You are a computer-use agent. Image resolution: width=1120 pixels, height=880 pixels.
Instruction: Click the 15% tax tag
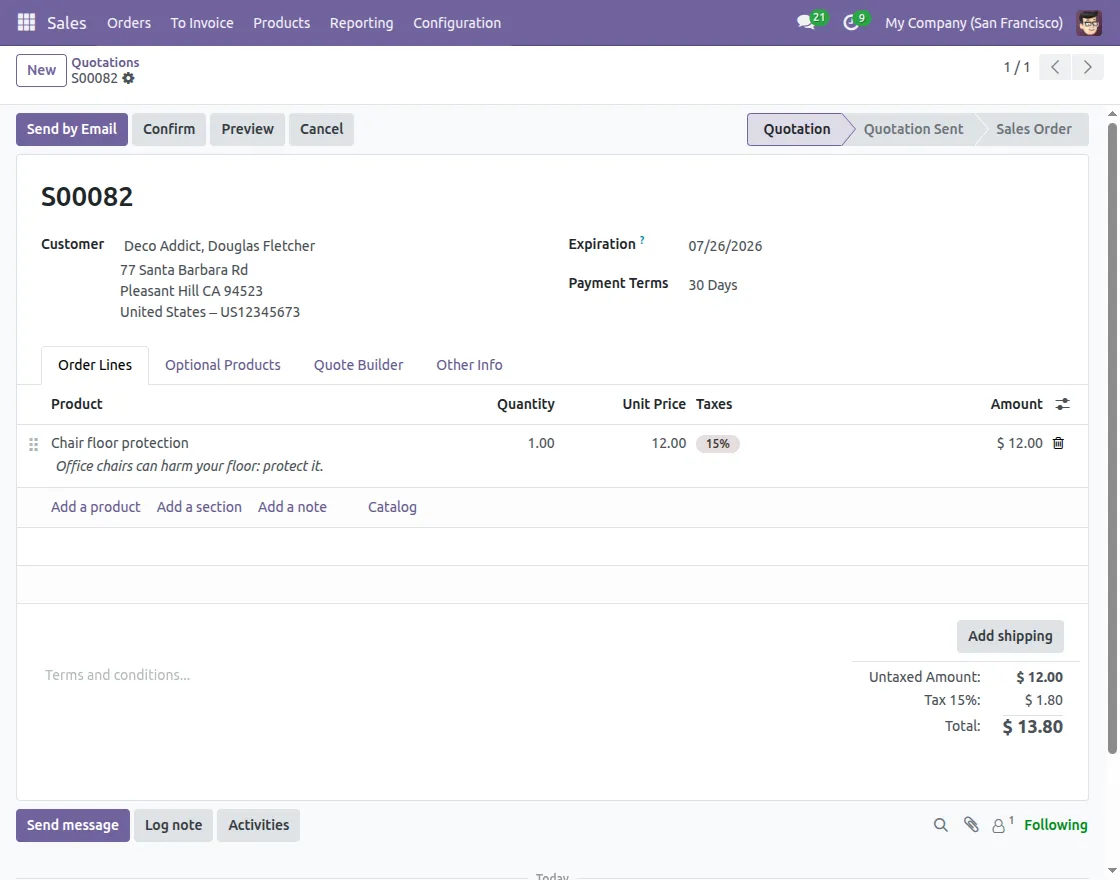click(x=718, y=444)
